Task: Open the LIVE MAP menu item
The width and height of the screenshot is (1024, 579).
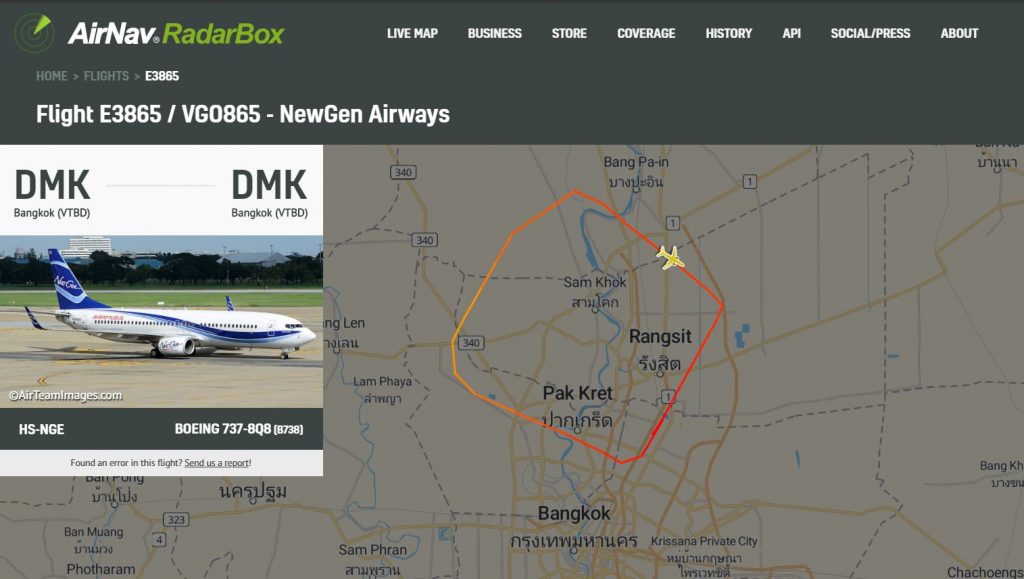Action: click(412, 33)
